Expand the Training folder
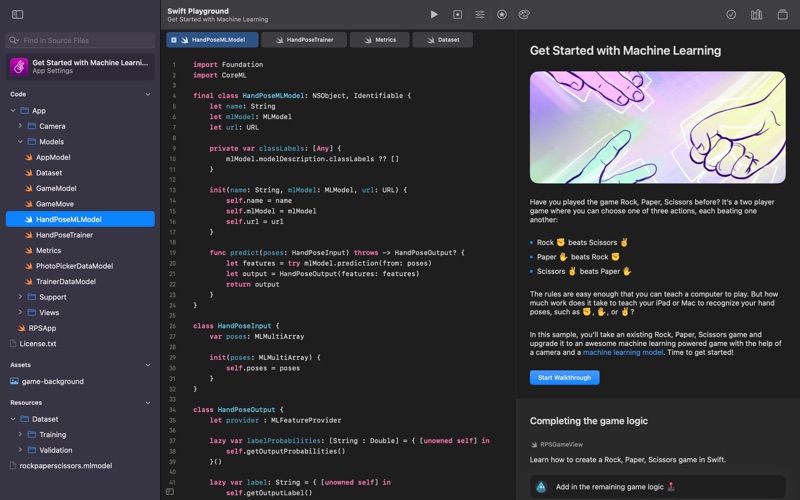Image resolution: width=800 pixels, height=500 pixels. pos(20,435)
